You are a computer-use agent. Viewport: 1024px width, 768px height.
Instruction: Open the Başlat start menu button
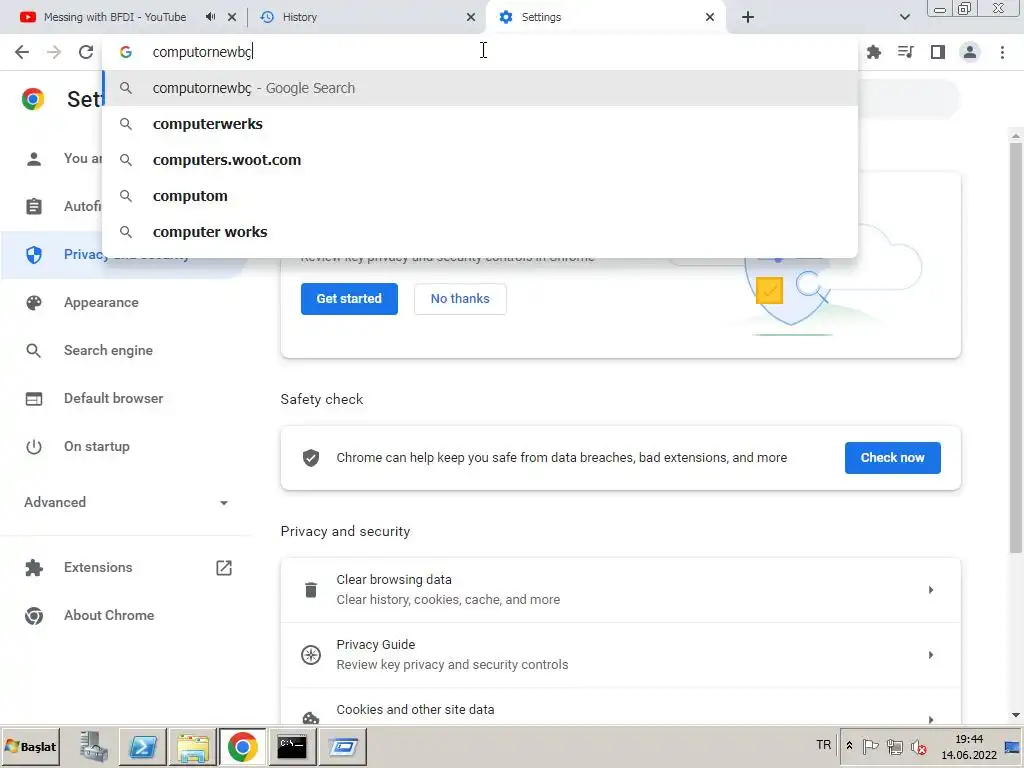coord(31,746)
